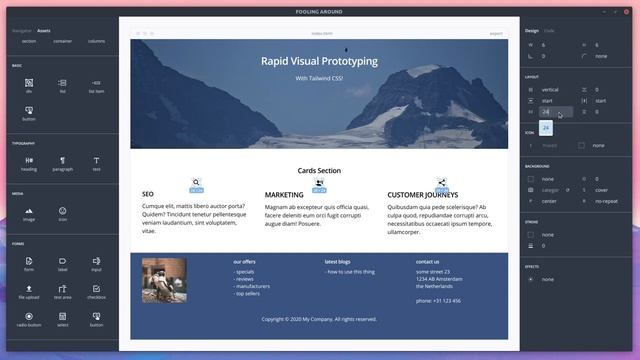Open the 'no-repeat' background repeat dropdown
Image resolution: width=640 pixels, height=360 pixels.
[x=606, y=201]
